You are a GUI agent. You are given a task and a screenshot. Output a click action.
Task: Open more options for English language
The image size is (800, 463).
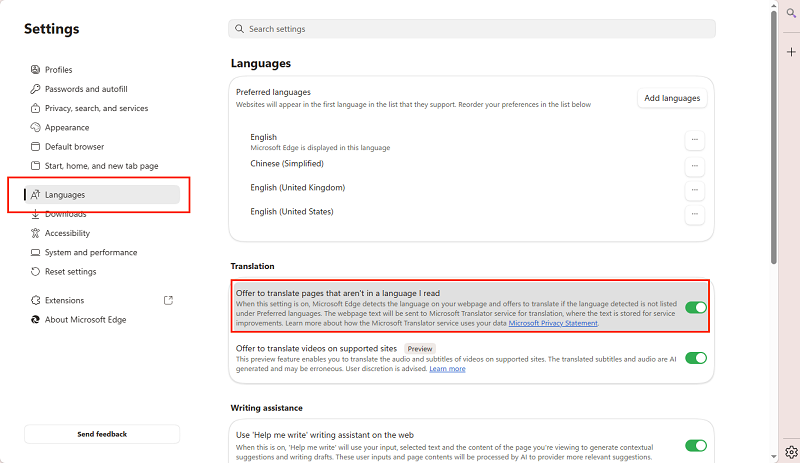[694, 139]
